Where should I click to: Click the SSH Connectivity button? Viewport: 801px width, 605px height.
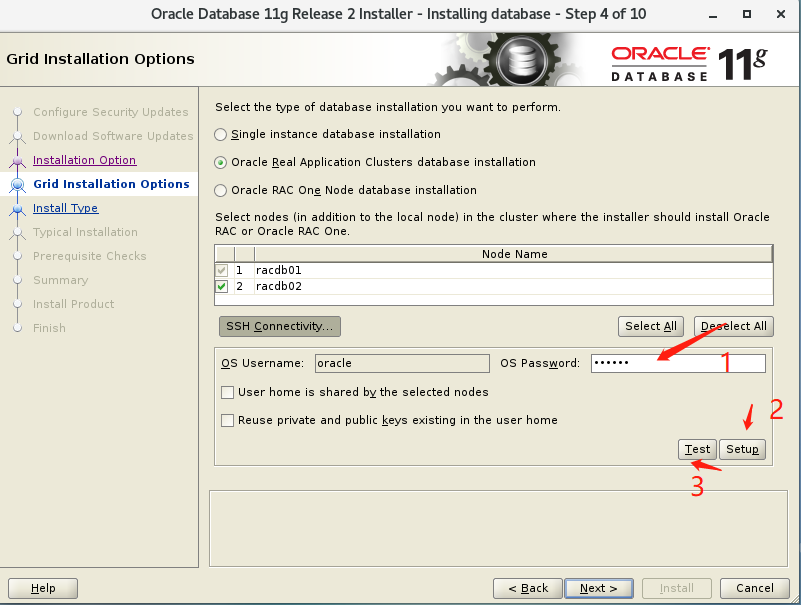click(280, 327)
